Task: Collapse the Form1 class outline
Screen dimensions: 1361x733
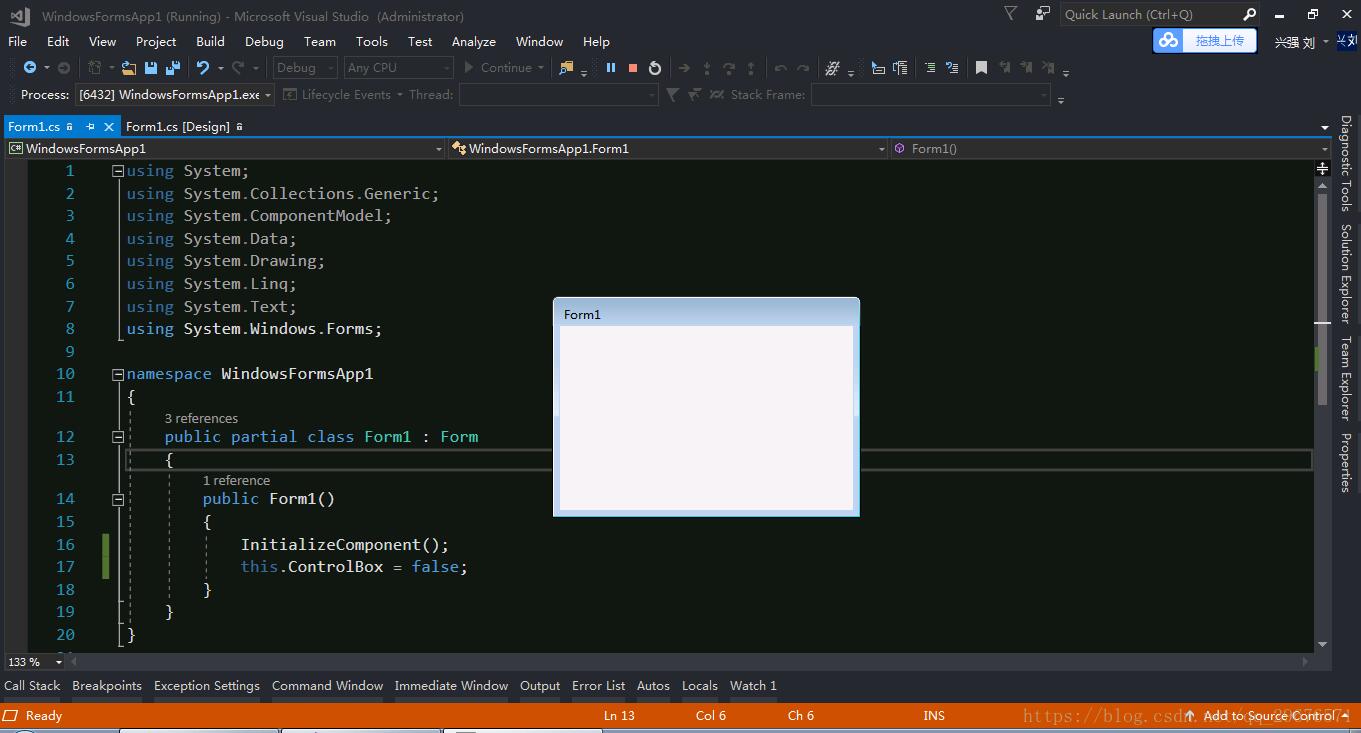Action: [x=118, y=437]
